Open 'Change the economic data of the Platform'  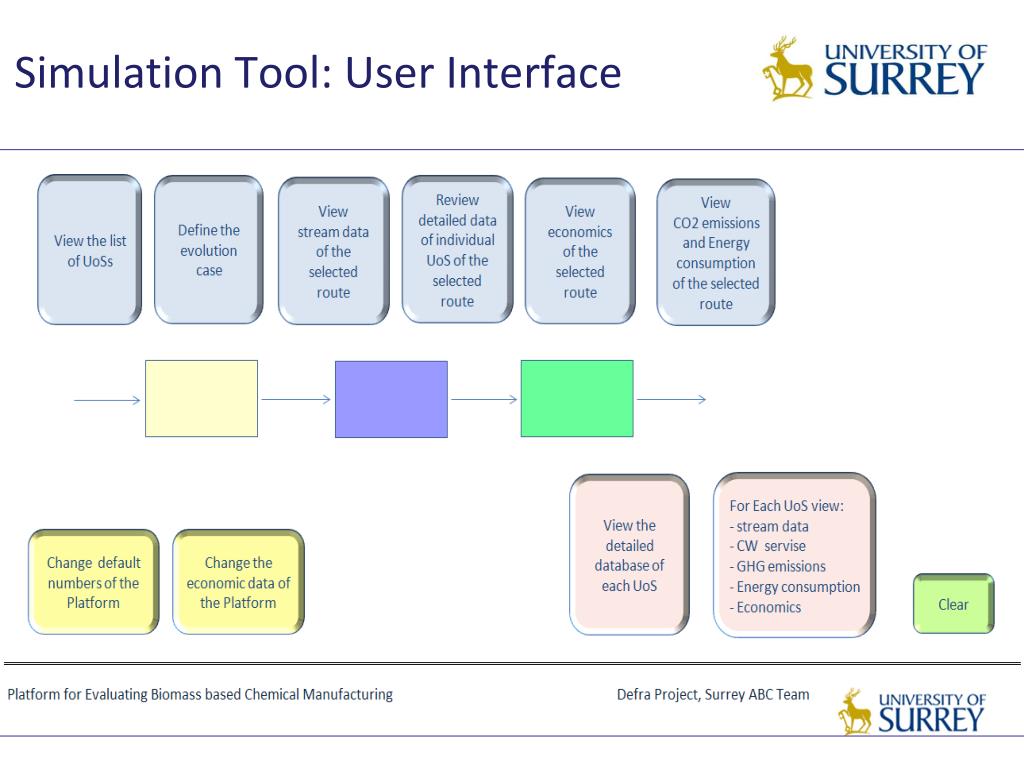tap(238, 582)
